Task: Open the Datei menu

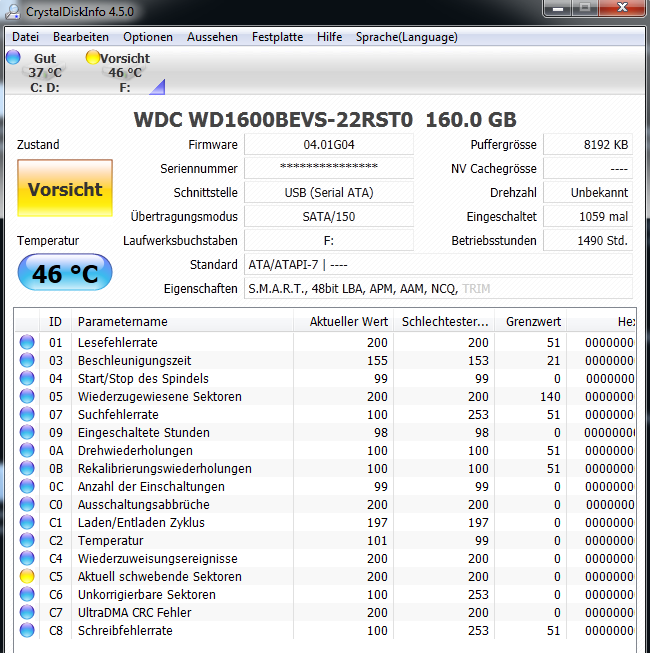Action: pyautogui.click(x=25, y=37)
